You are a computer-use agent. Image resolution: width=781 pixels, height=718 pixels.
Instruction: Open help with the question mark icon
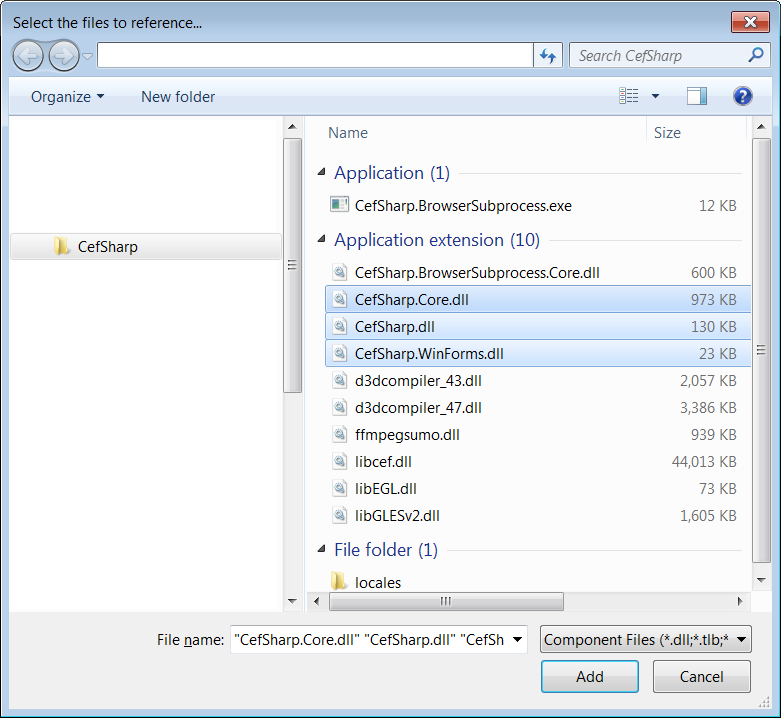[742, 96]
